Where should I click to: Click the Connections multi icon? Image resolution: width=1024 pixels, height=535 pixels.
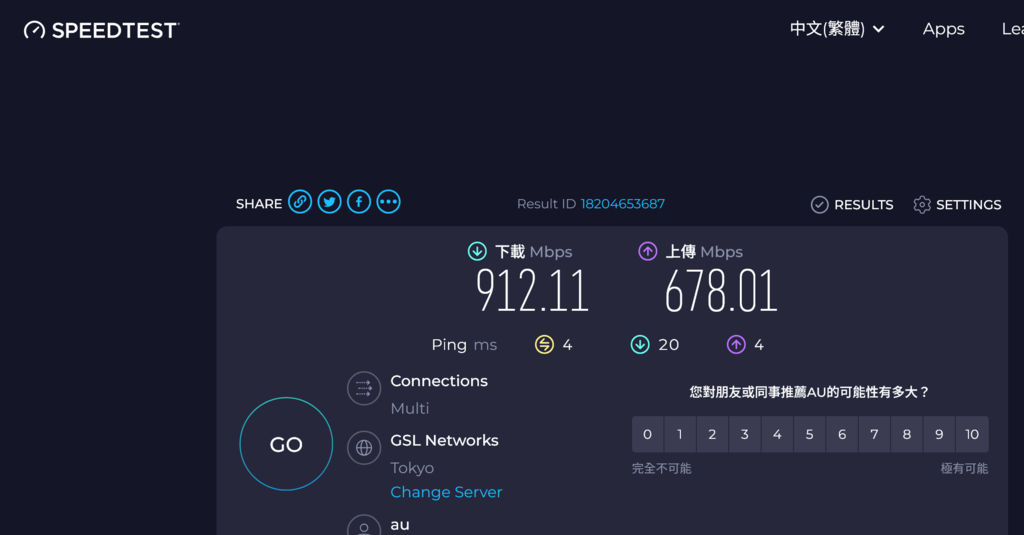(364, 389)
